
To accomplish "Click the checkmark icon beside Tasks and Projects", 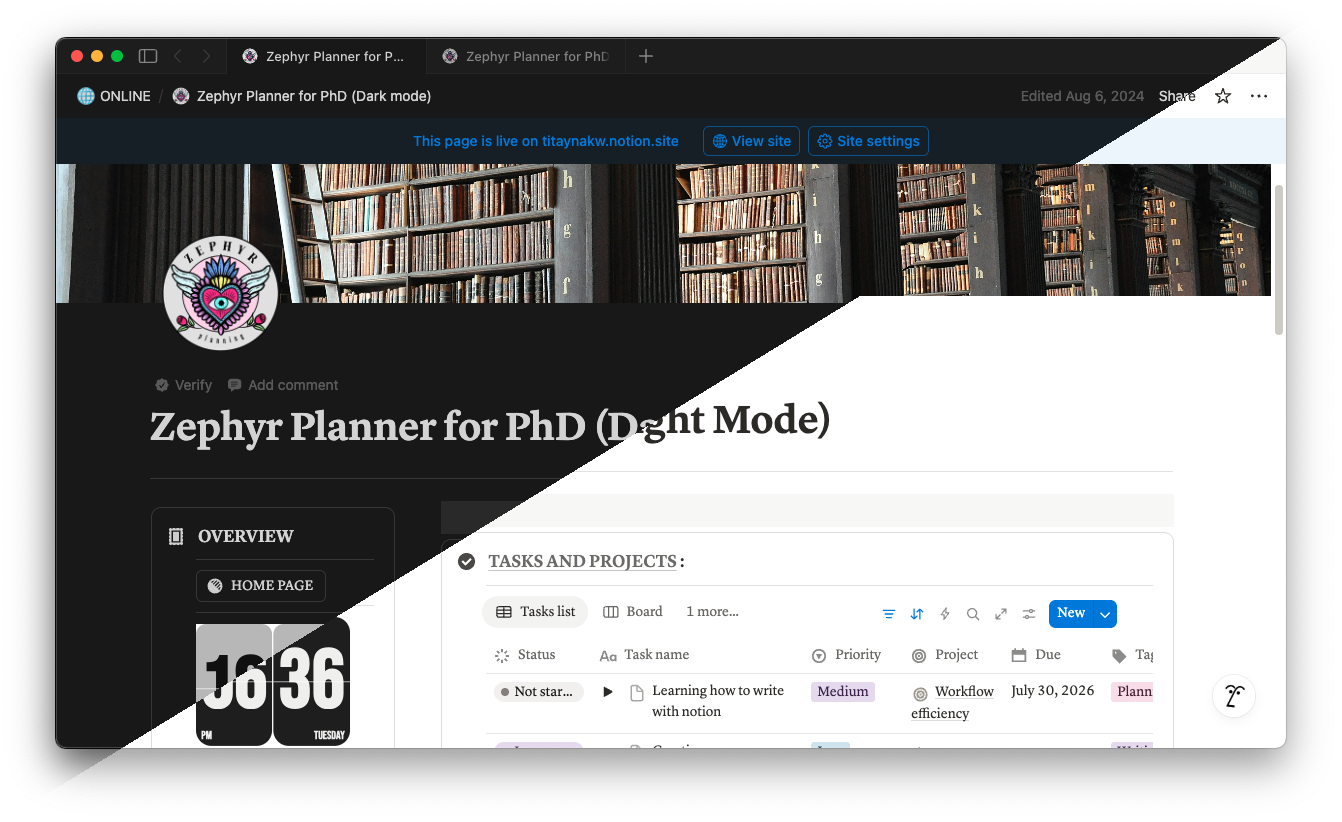I will click(466, 562).
